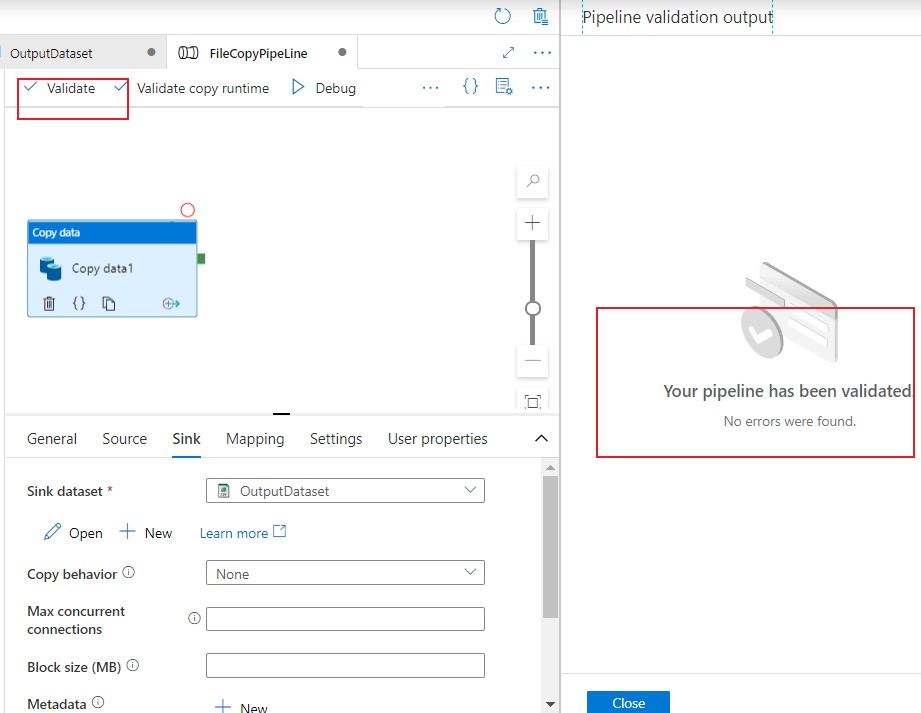
Task: Switch to the OutputDataset tab
Action: point(82,53)
